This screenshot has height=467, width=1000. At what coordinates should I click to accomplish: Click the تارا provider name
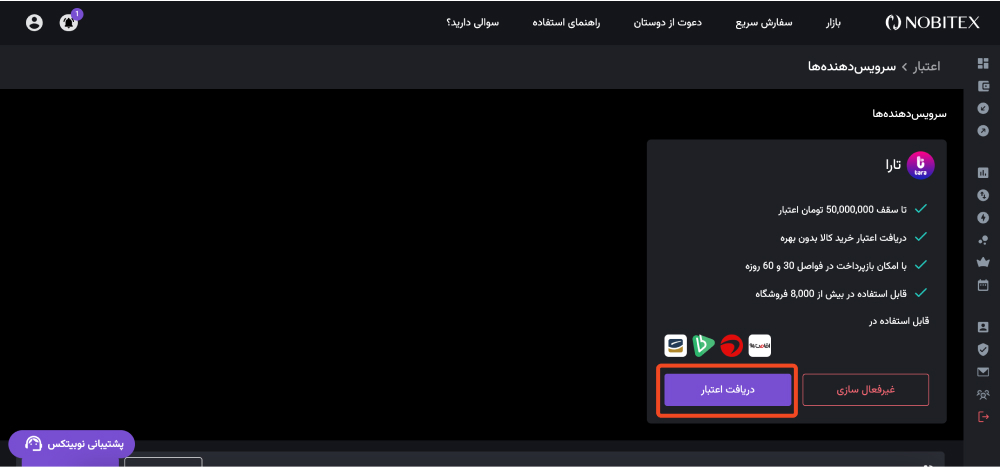[x=893, y=165]
